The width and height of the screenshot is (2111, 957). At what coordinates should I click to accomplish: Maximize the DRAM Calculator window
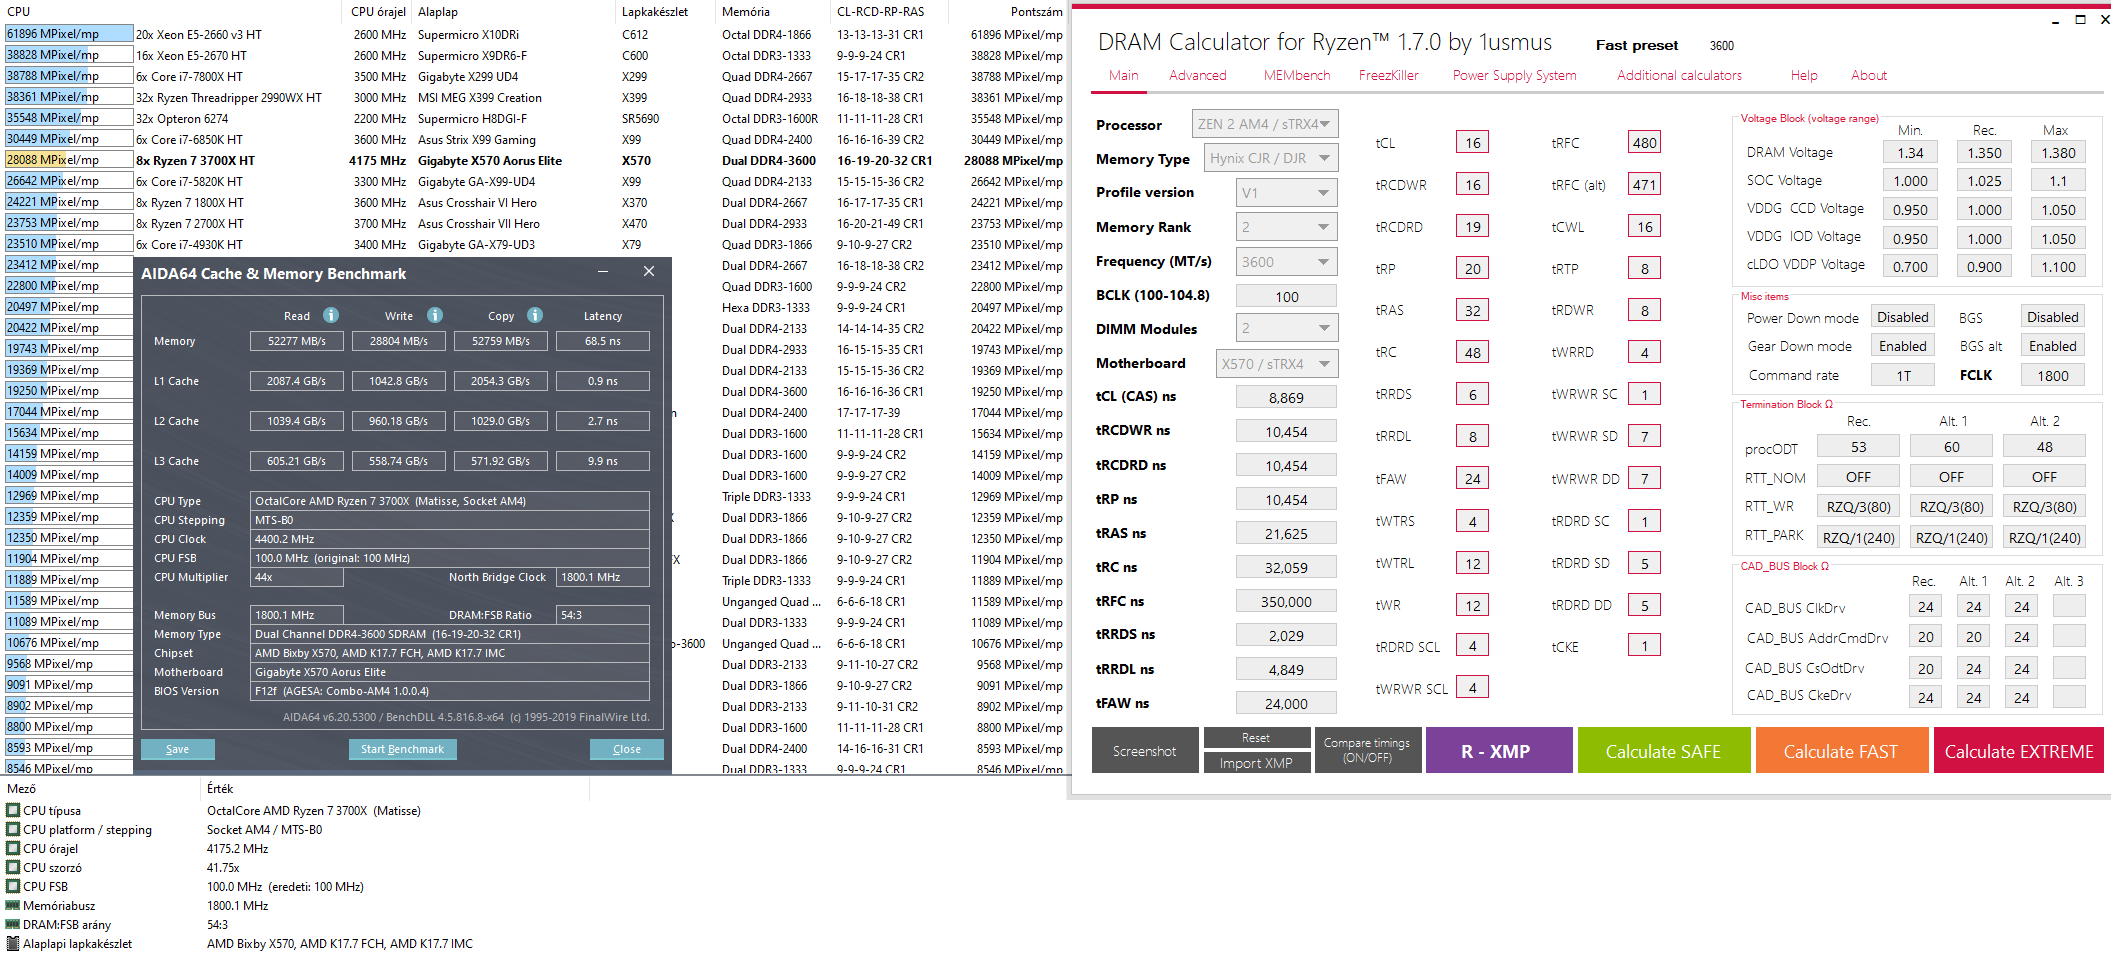[x=2080, y=19]
